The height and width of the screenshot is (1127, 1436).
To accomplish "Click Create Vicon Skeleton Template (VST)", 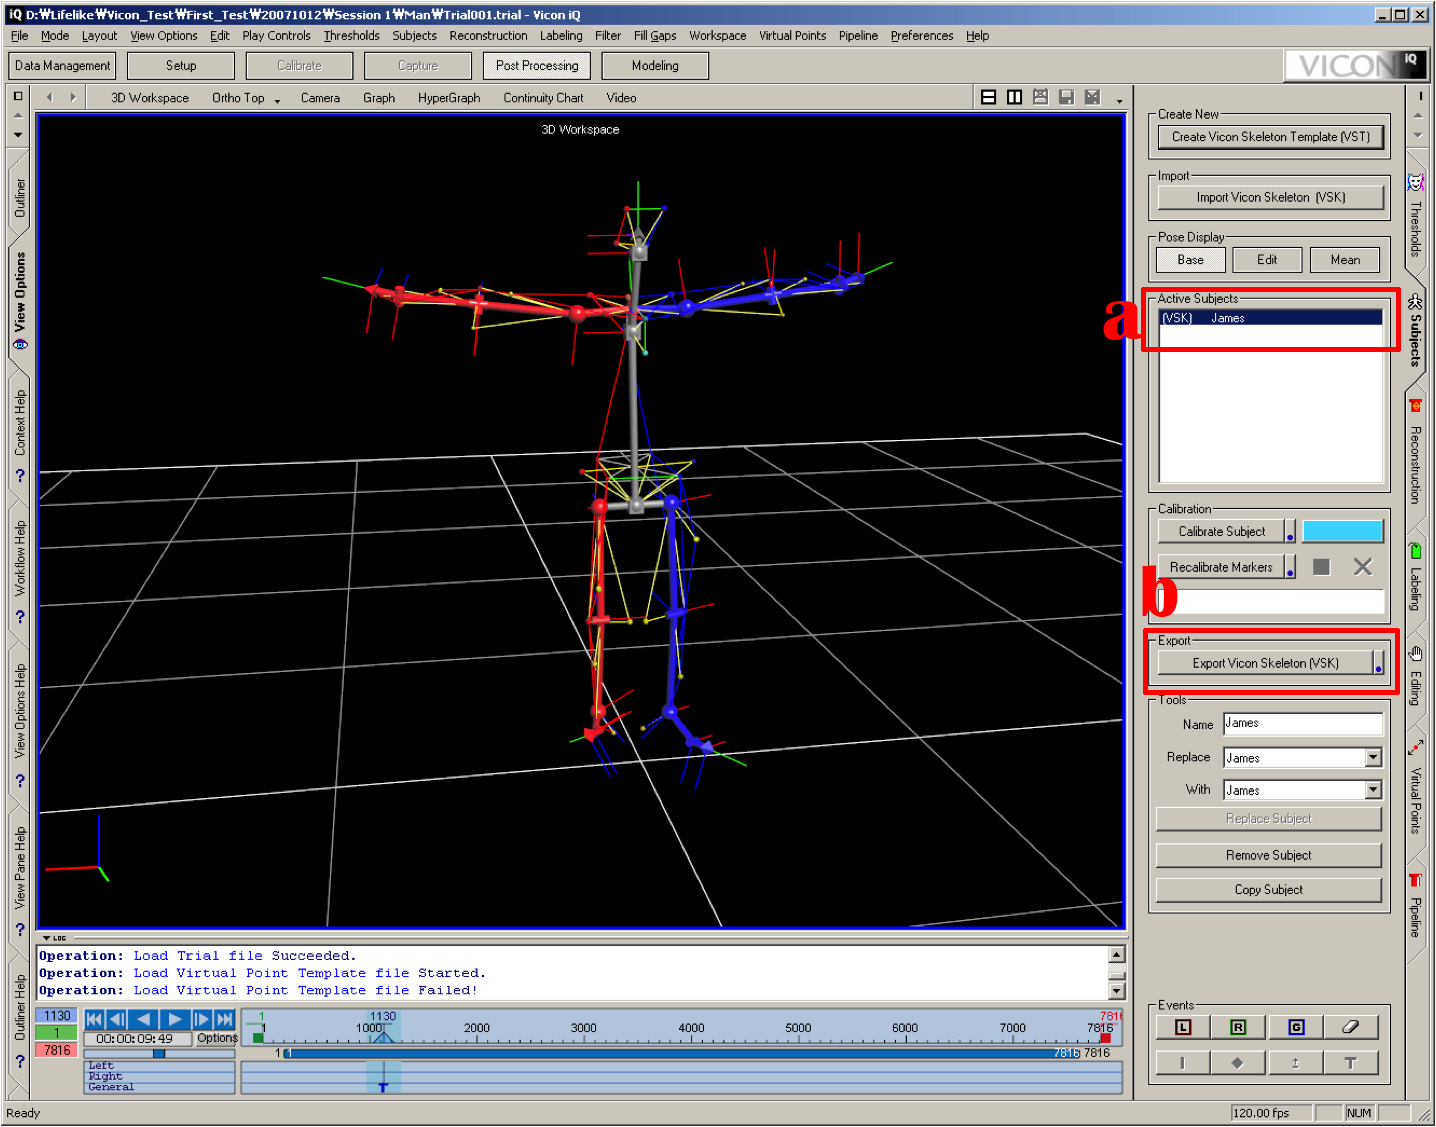I will coord(1270,137).
